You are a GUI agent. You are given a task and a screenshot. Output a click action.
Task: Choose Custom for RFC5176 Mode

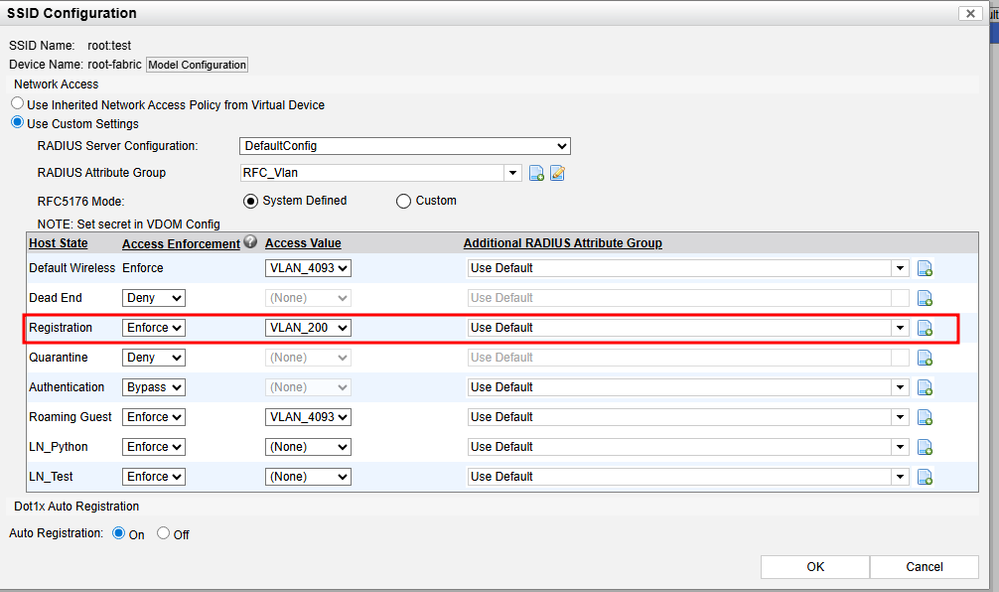coord(404,201)
